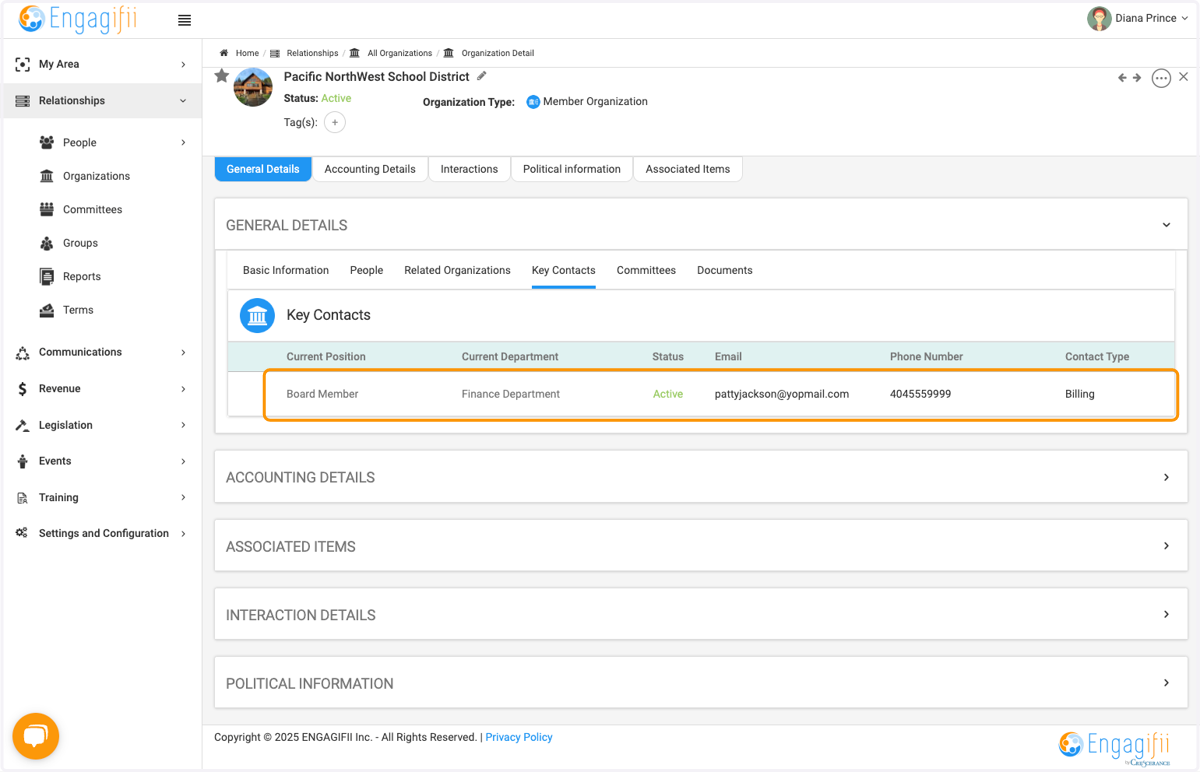Click the Training sidebar icon
The width and height of the screenshot is (1200, 772).
pos(22,498)
